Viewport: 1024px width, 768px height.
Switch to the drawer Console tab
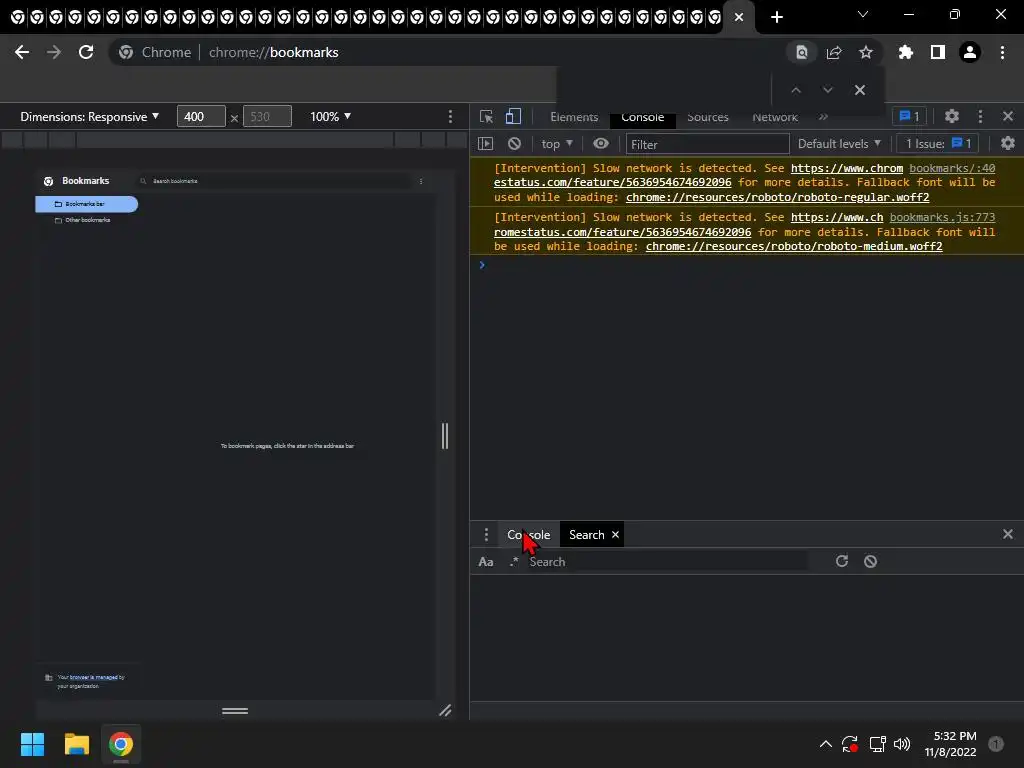[528, 535]
